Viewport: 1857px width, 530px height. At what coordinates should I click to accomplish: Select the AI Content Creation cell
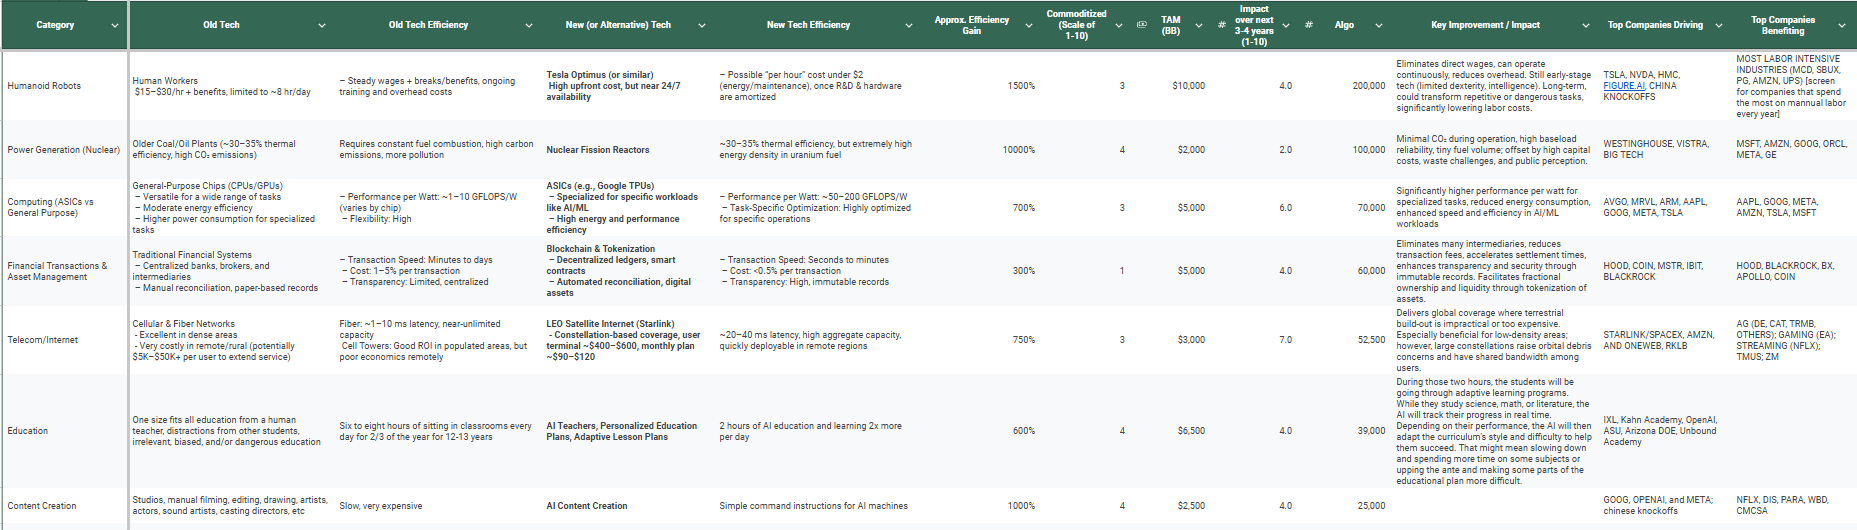pos(628,506)
